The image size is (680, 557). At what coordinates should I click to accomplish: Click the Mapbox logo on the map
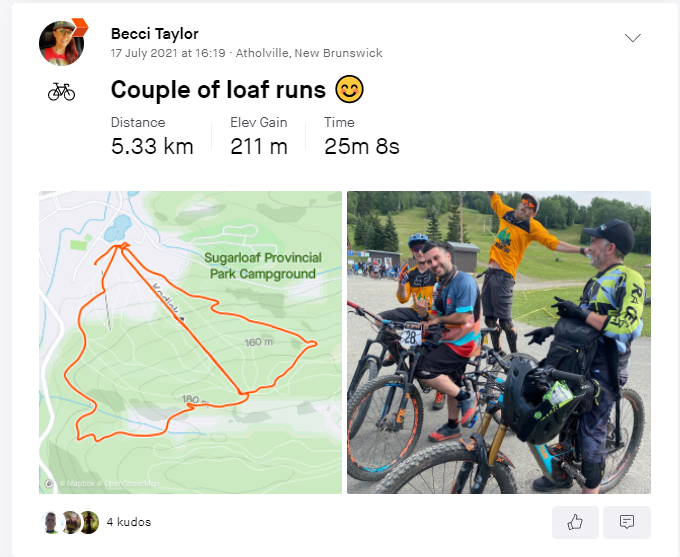(50, 484)
